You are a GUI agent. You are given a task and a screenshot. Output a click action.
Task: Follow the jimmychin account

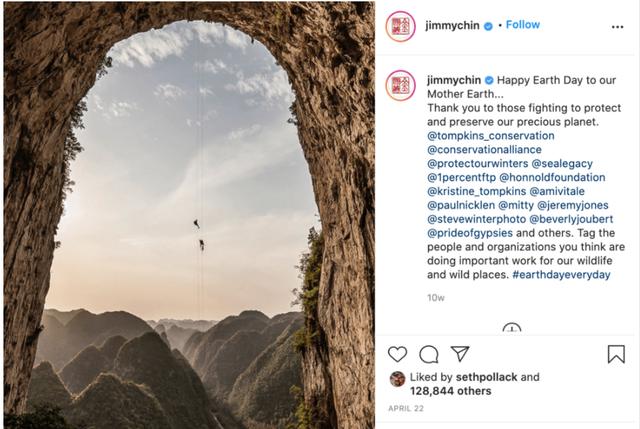(522, 25)
